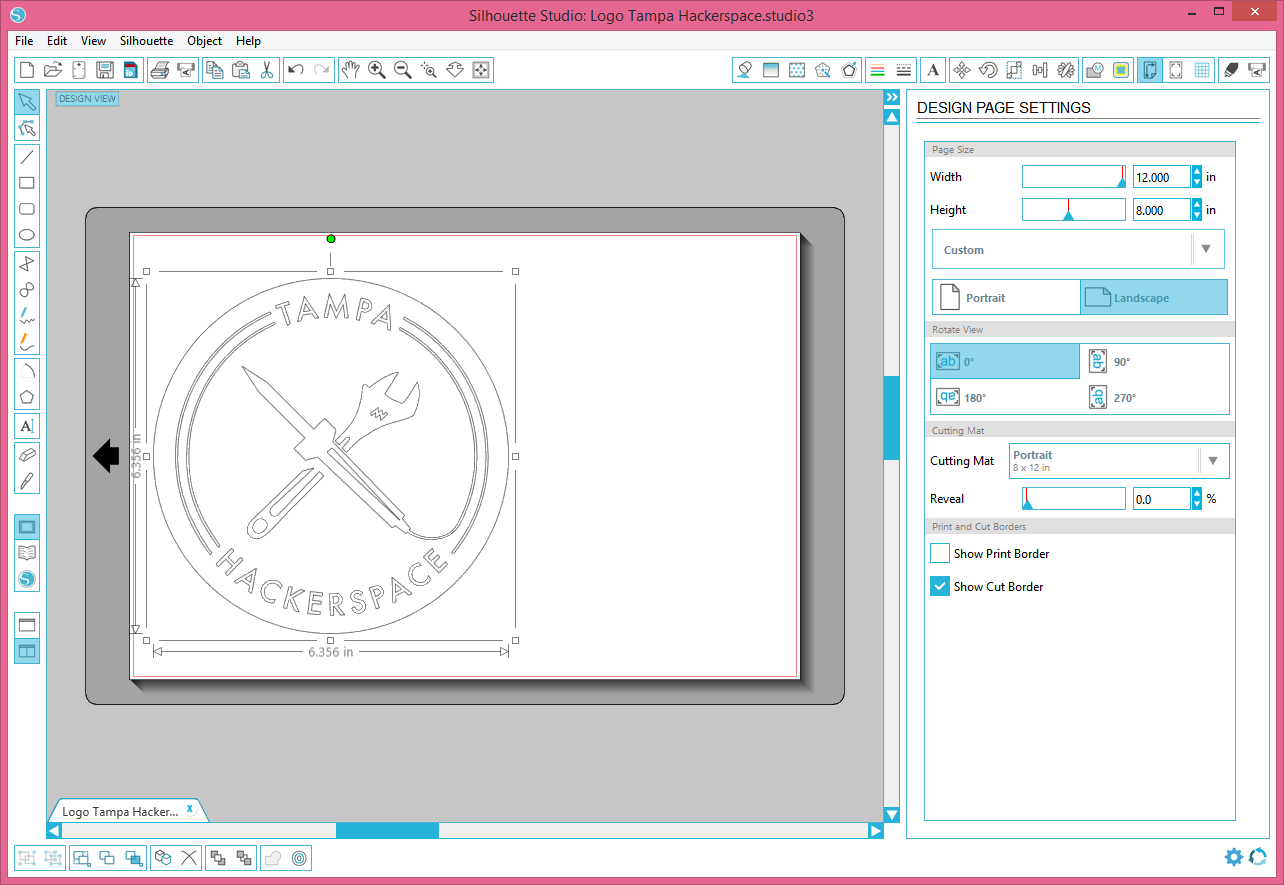
Task: Activate the pan hand tool
Action: click(350, 70)
